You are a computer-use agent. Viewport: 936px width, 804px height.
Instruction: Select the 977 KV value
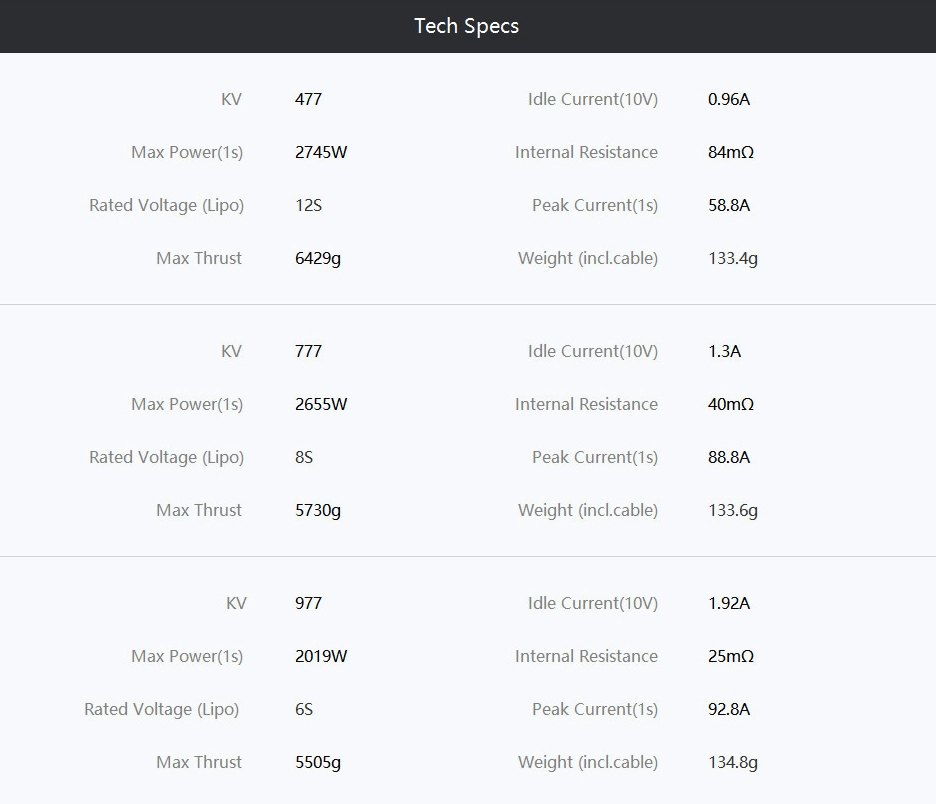point(308,603)
